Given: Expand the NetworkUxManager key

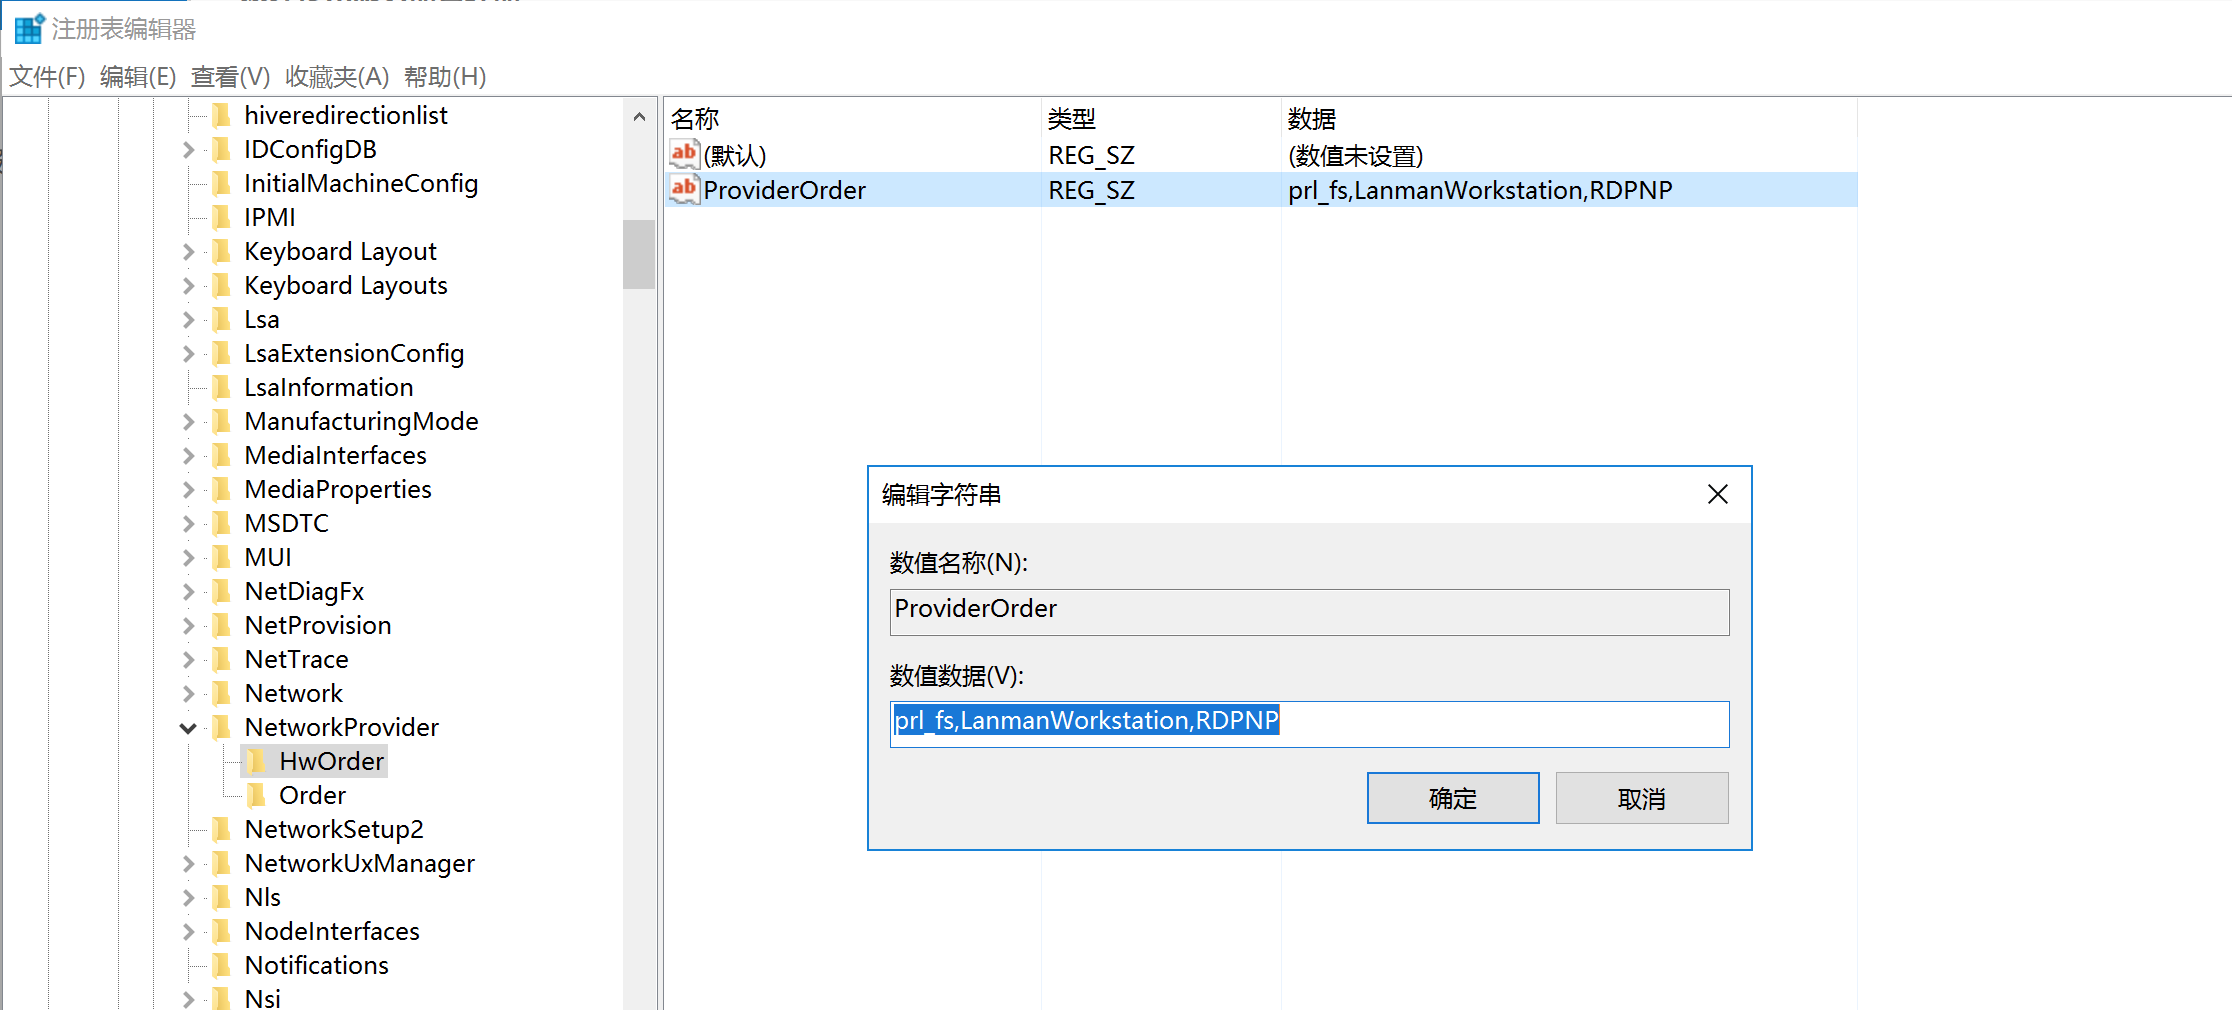Looking at the screenshot, I should pos(188,864).
